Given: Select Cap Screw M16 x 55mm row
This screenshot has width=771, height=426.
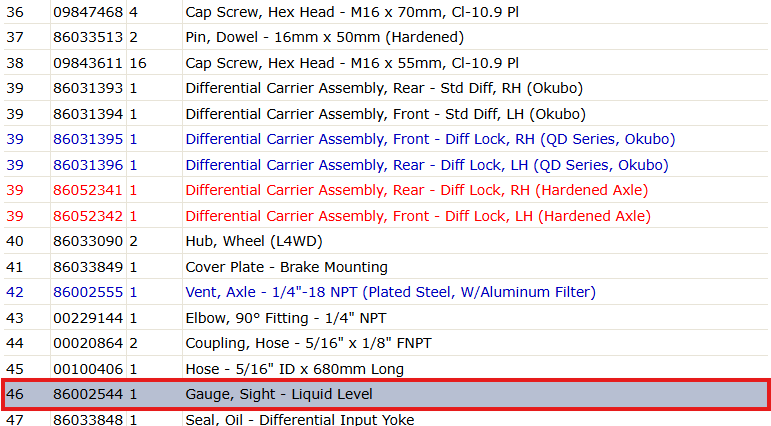Looking at the screenshot, I should point(386,62).
